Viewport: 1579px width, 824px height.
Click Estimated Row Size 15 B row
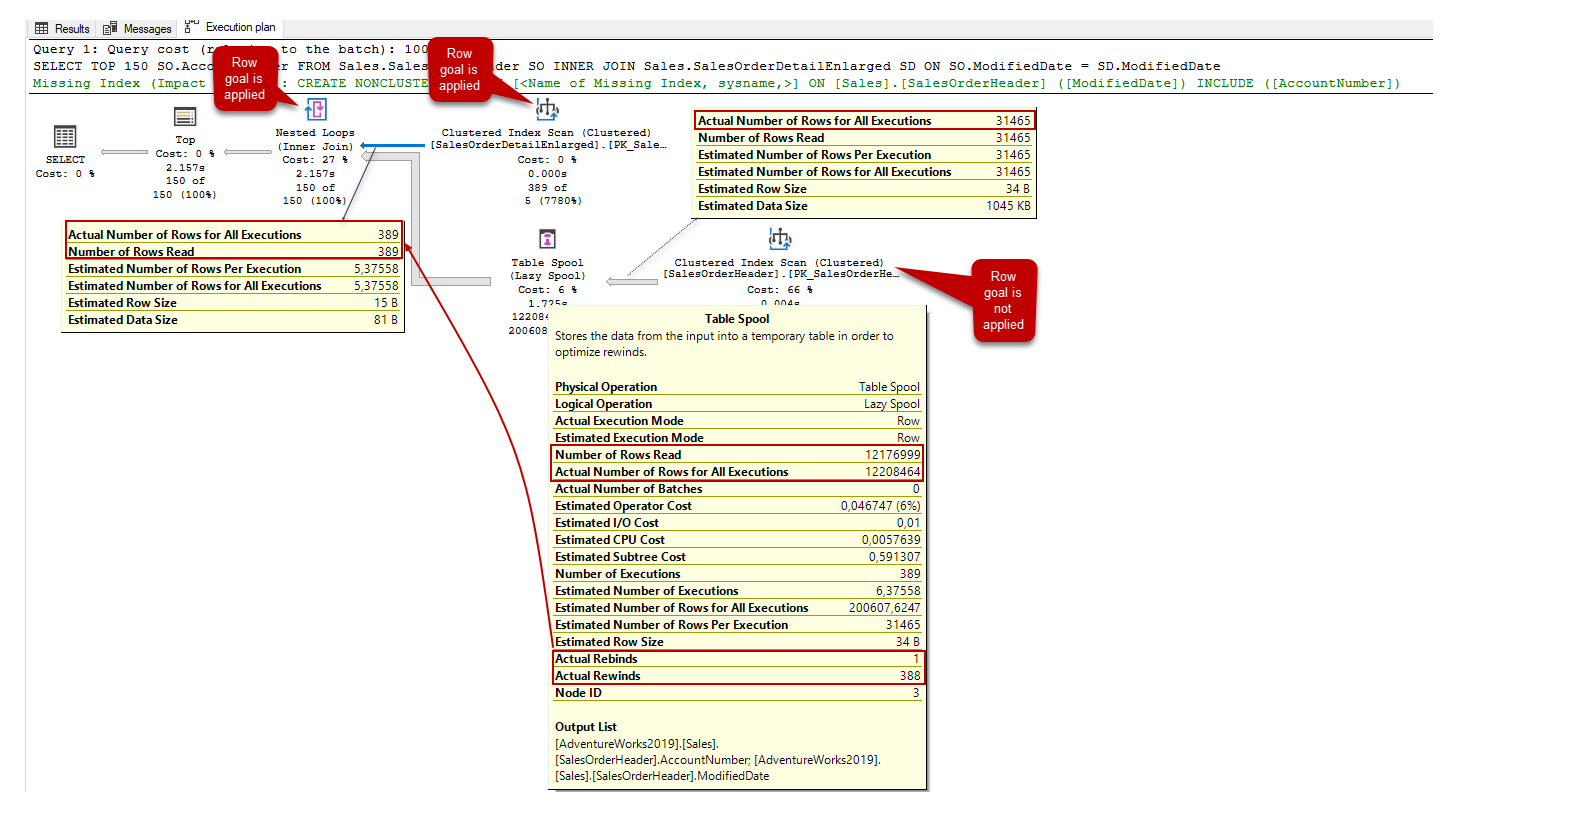click(233, 303)
